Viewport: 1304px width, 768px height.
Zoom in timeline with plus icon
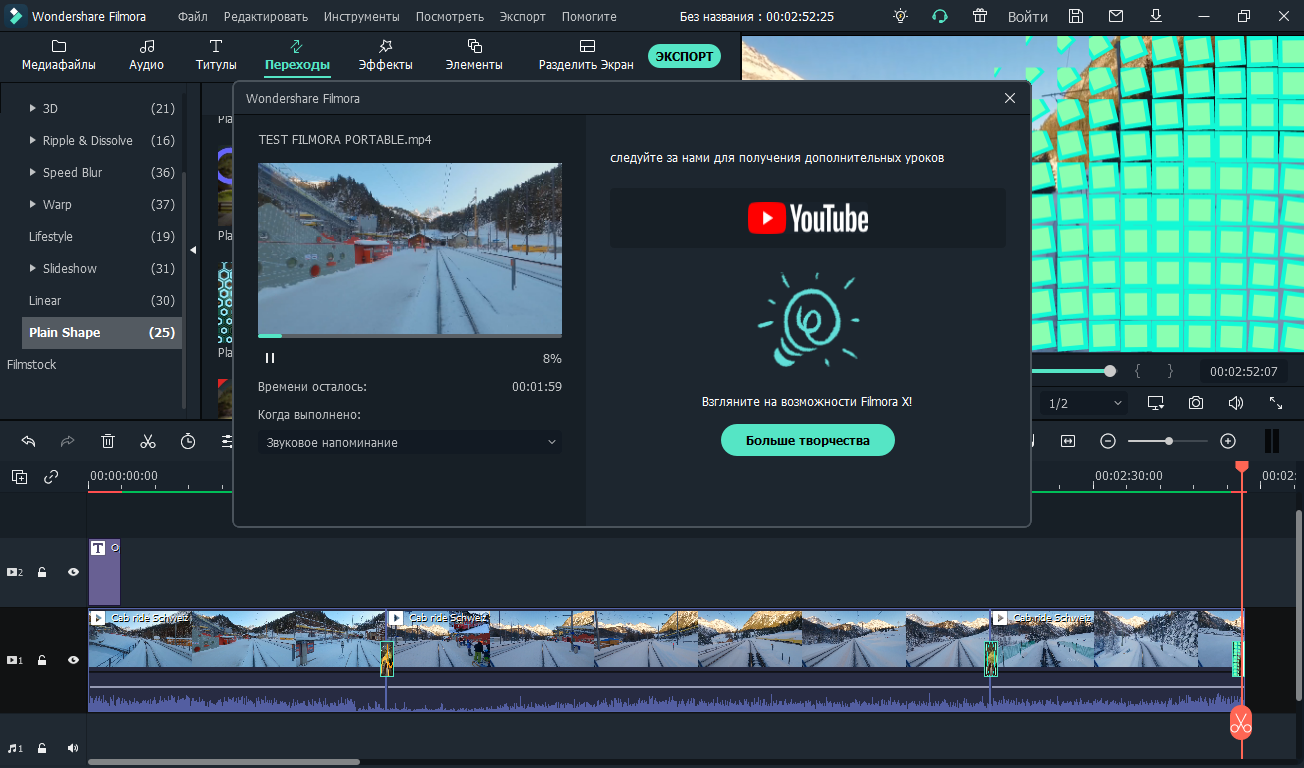pyautogui.click(x=1228, y=441)
